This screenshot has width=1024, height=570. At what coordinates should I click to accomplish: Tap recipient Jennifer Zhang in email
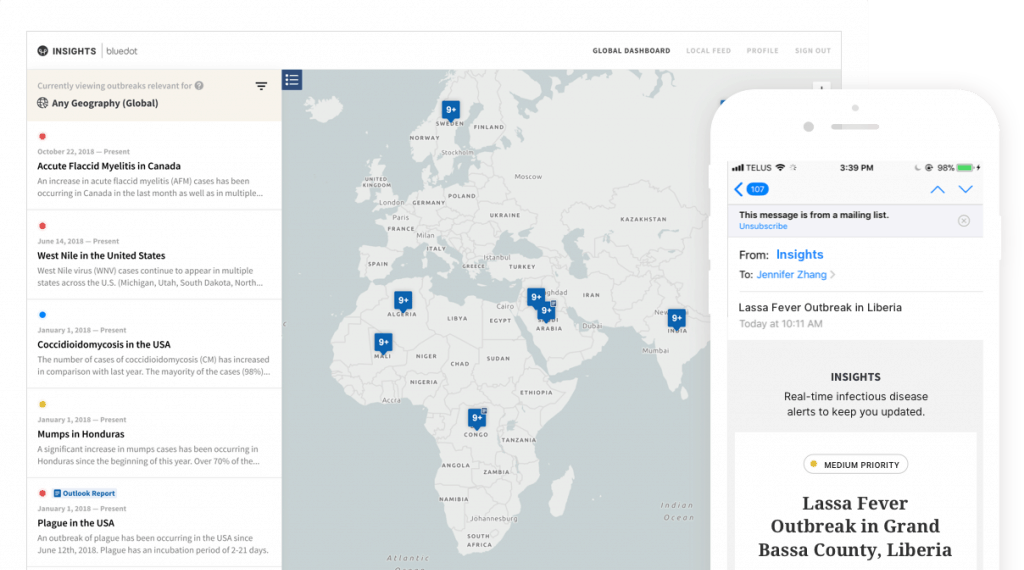click(x=792, y=275)
